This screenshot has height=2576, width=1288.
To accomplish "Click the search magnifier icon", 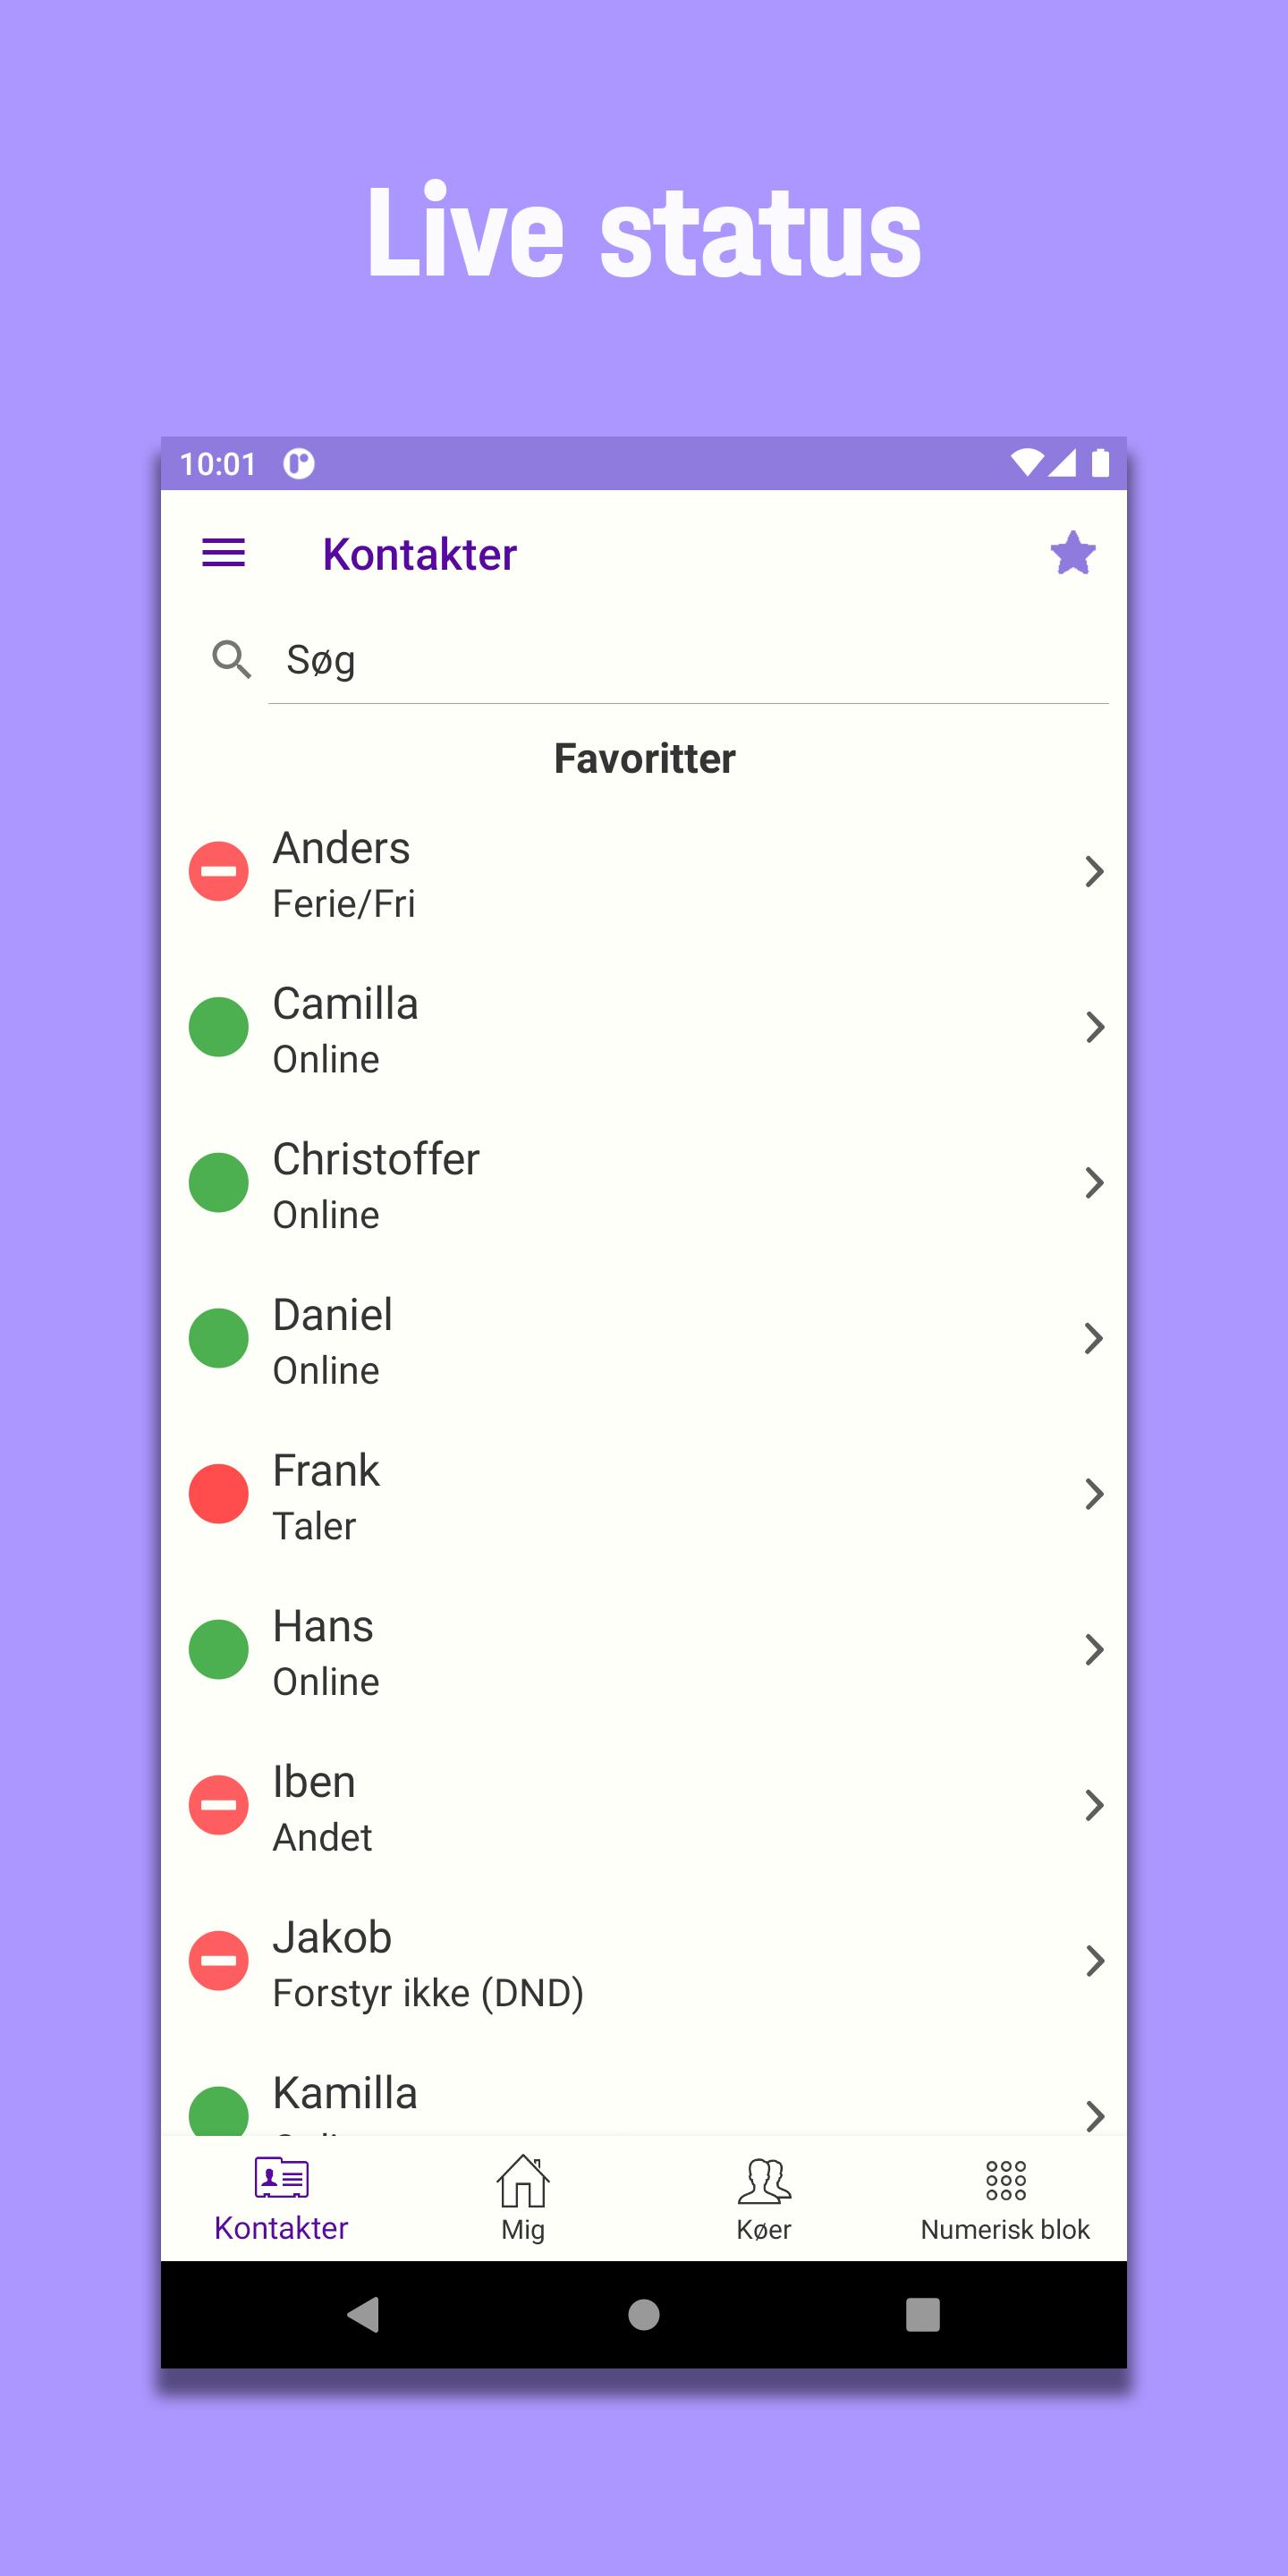I will (x=232, y=660).
